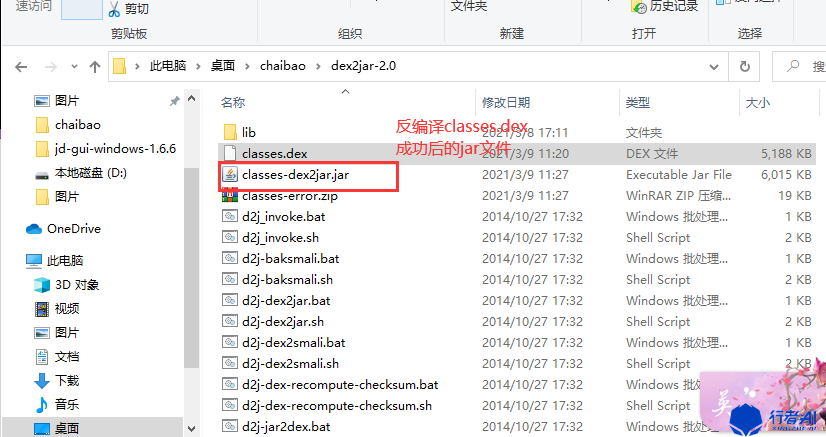Select the classes-dex2jar.jar file icon
This screenshot has height=437, width=826.
[230, 174]
